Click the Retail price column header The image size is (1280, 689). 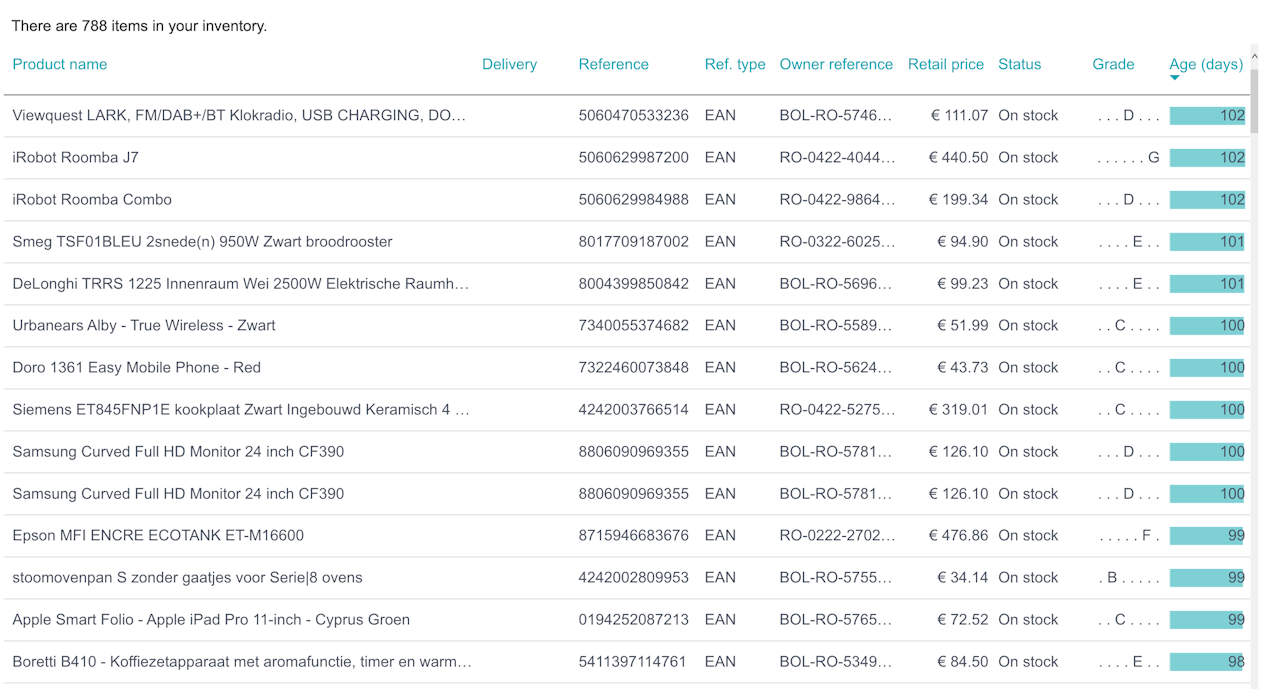point(946,64)
